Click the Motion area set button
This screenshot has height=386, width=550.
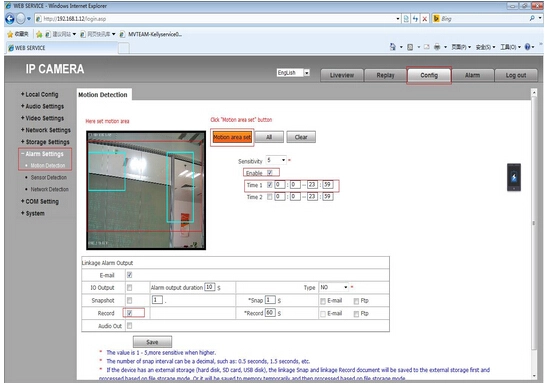tap(232, 137)
